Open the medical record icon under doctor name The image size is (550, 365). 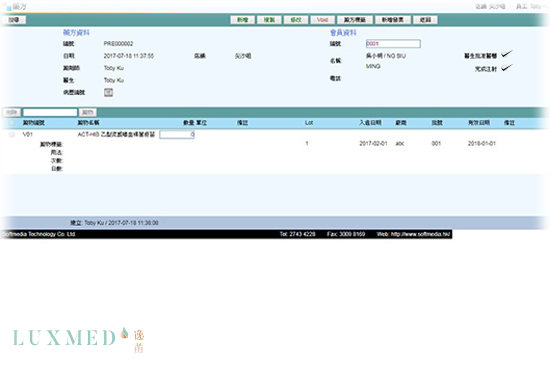pos(108,92)
